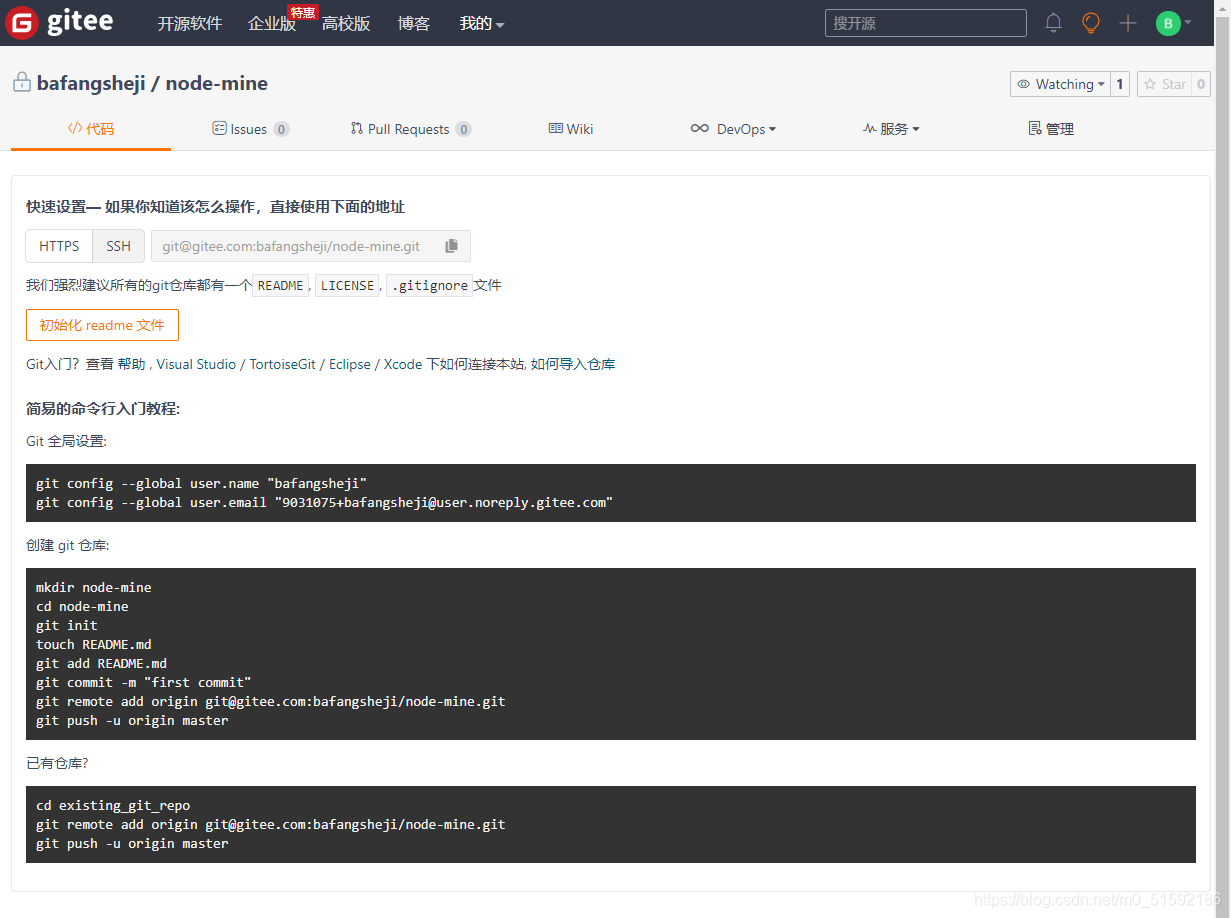This screenshot has height=918, width=1231.
Task: Open the Visual Studio link
Action: (x=196, y=364)
